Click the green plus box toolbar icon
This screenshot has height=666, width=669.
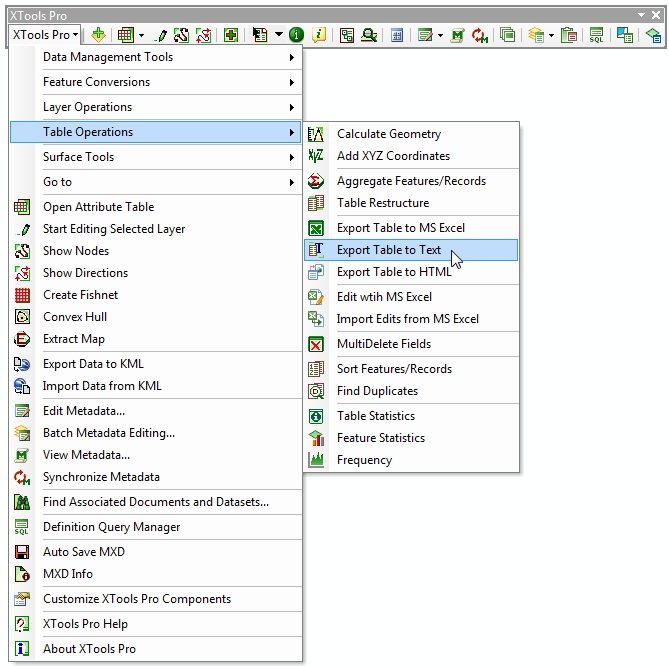pyautogui.click(x=231, y=35)
